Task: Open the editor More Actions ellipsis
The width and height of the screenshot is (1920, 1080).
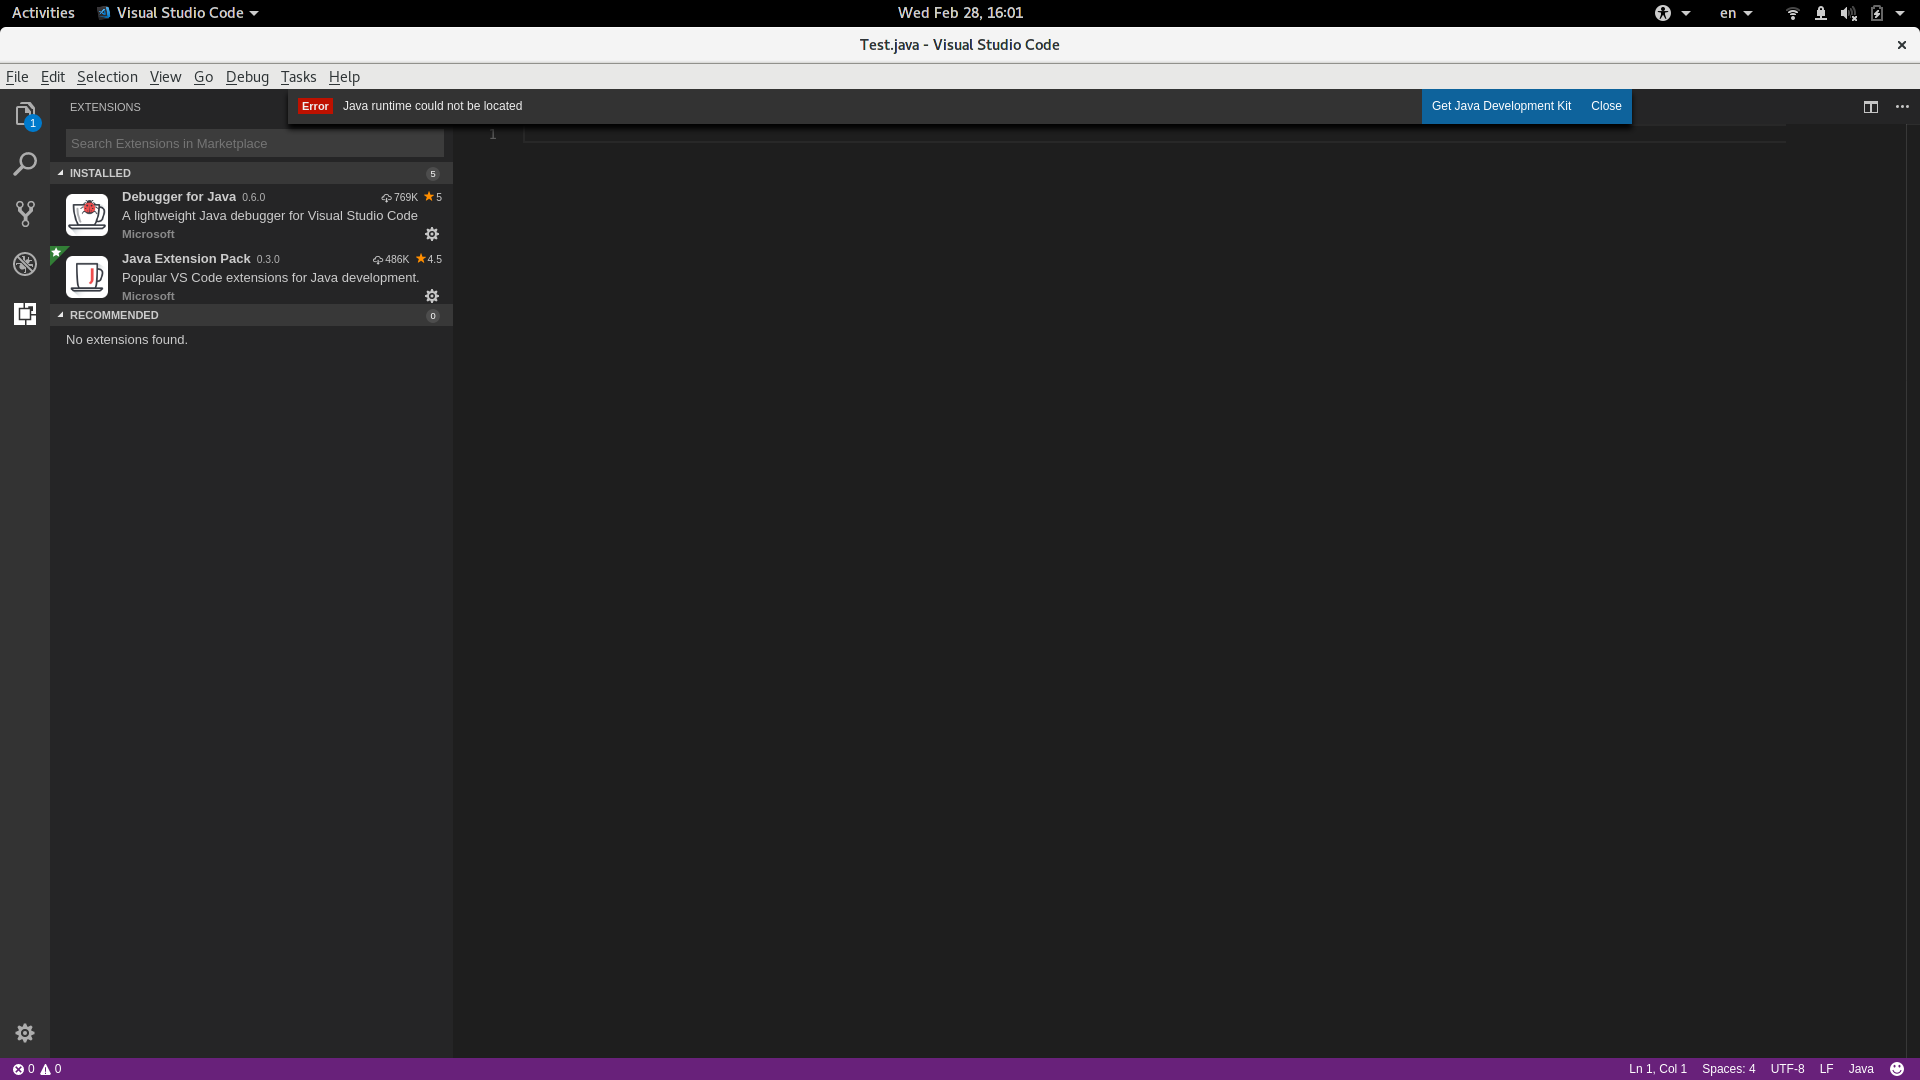Action: point(1902,107)
